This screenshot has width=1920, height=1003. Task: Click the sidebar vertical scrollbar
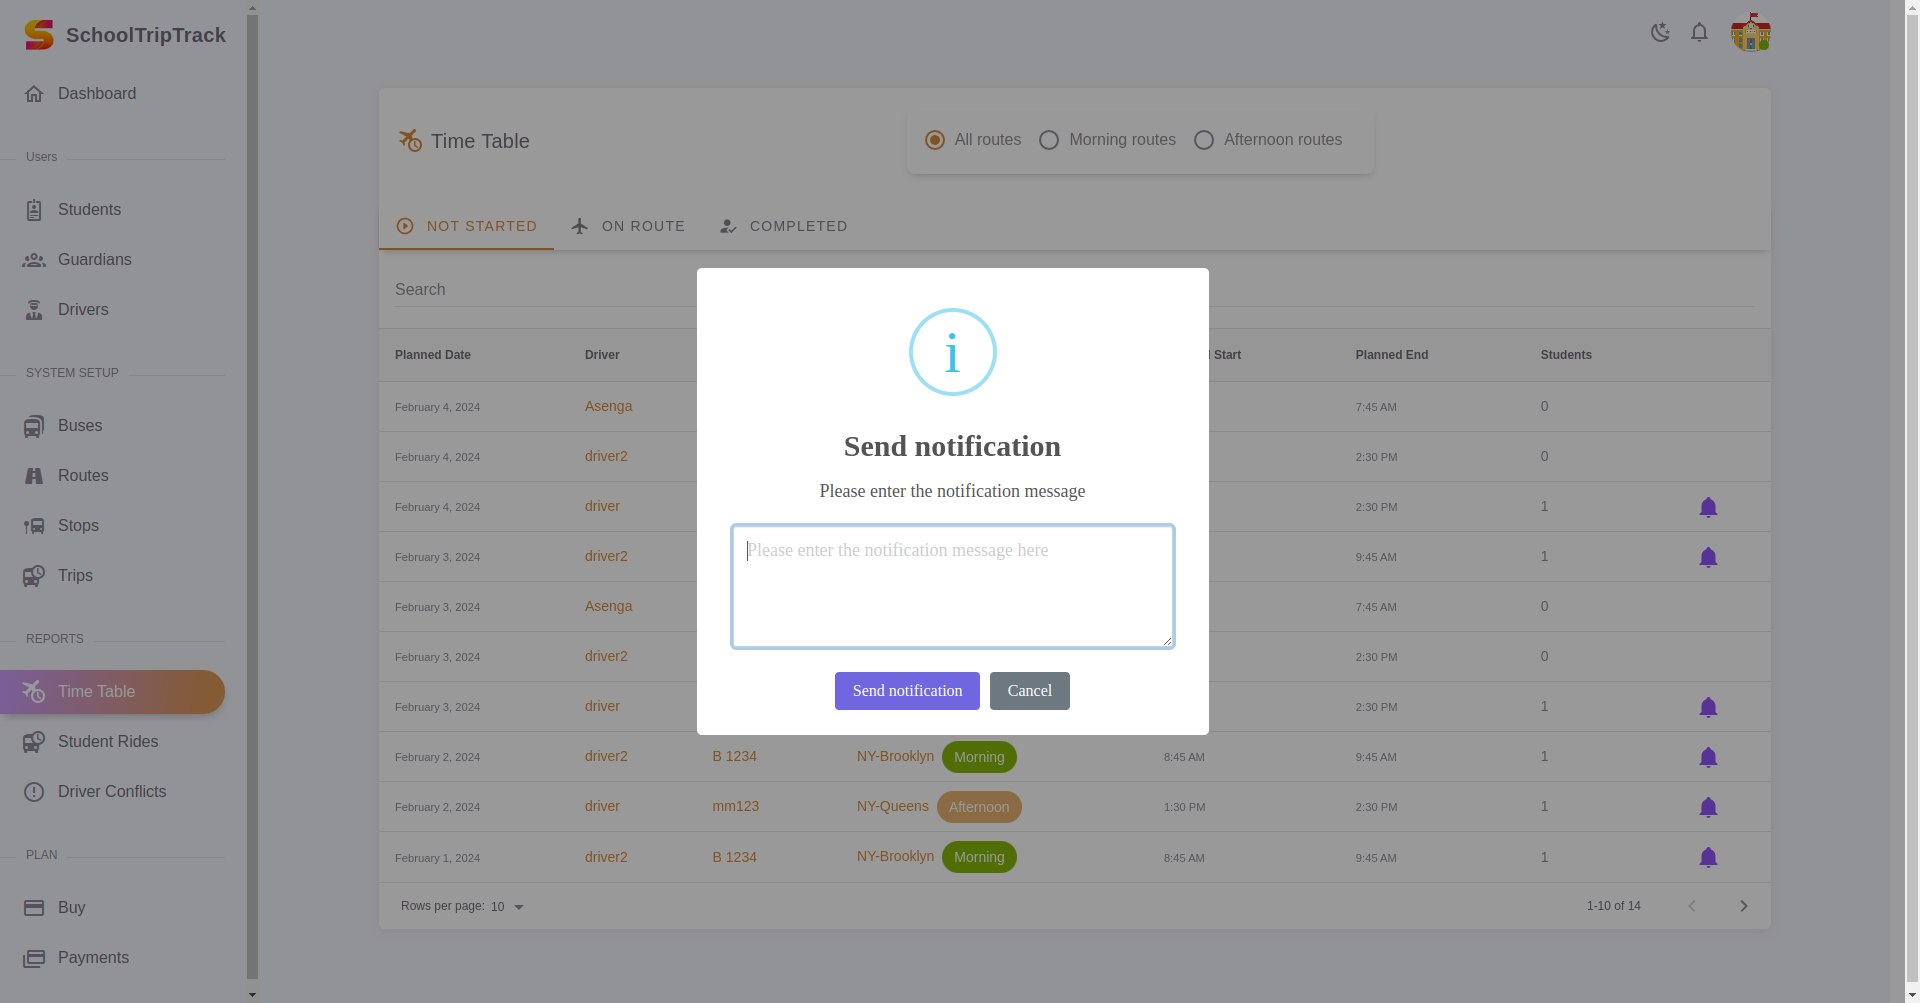point(252,500)
